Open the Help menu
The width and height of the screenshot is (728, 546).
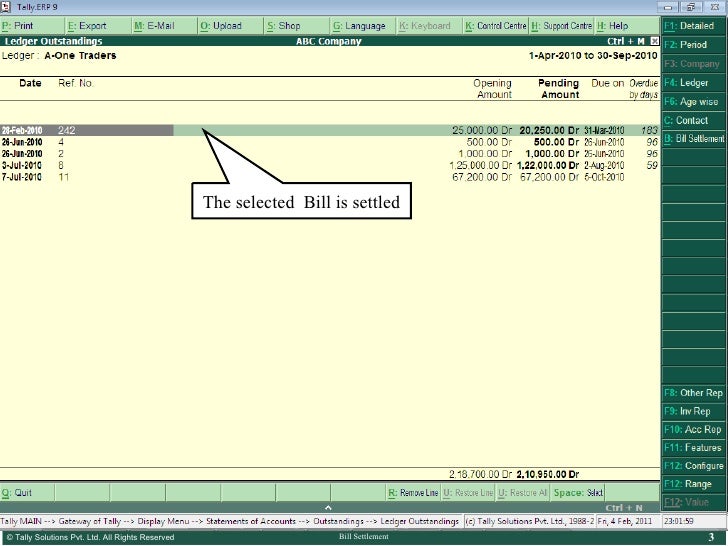(627, 26)
